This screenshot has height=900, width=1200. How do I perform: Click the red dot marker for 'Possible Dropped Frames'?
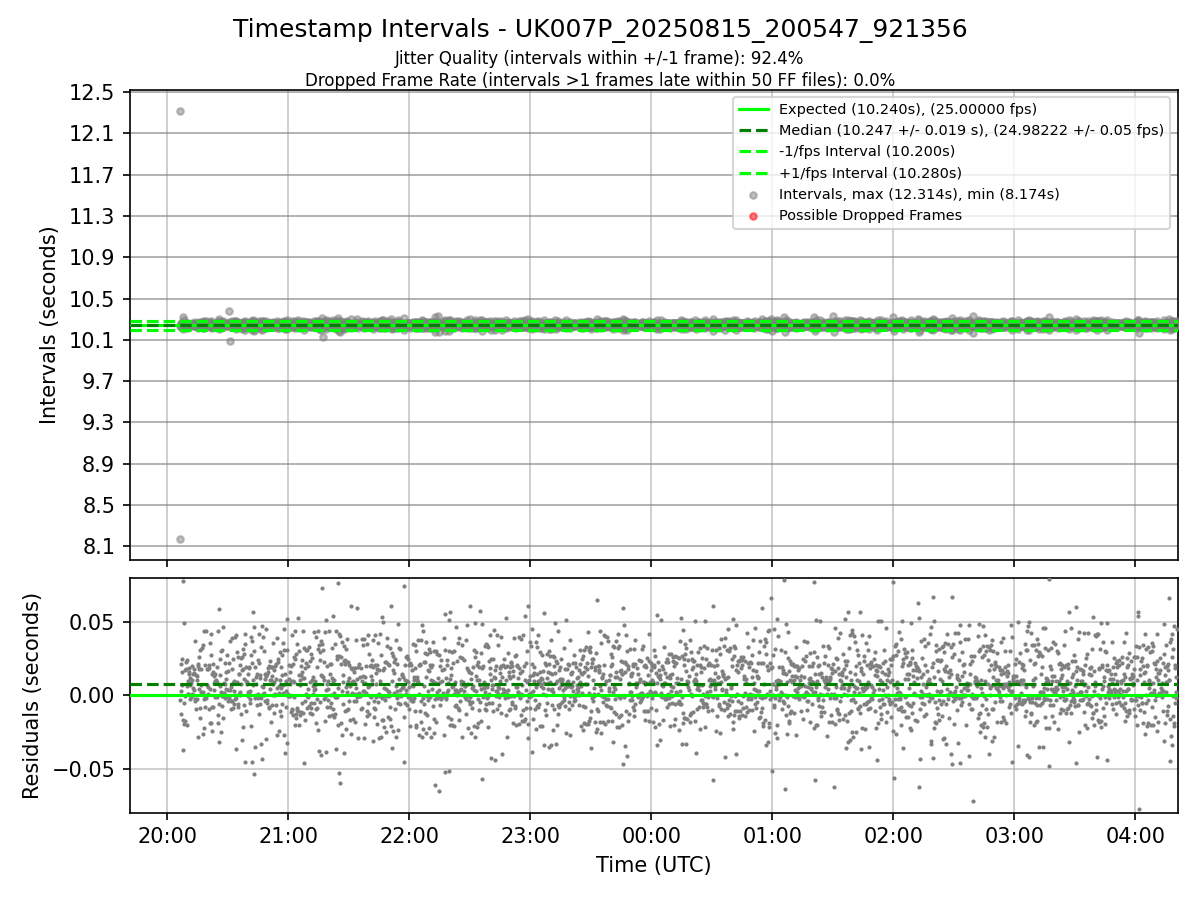pos(754,215)
